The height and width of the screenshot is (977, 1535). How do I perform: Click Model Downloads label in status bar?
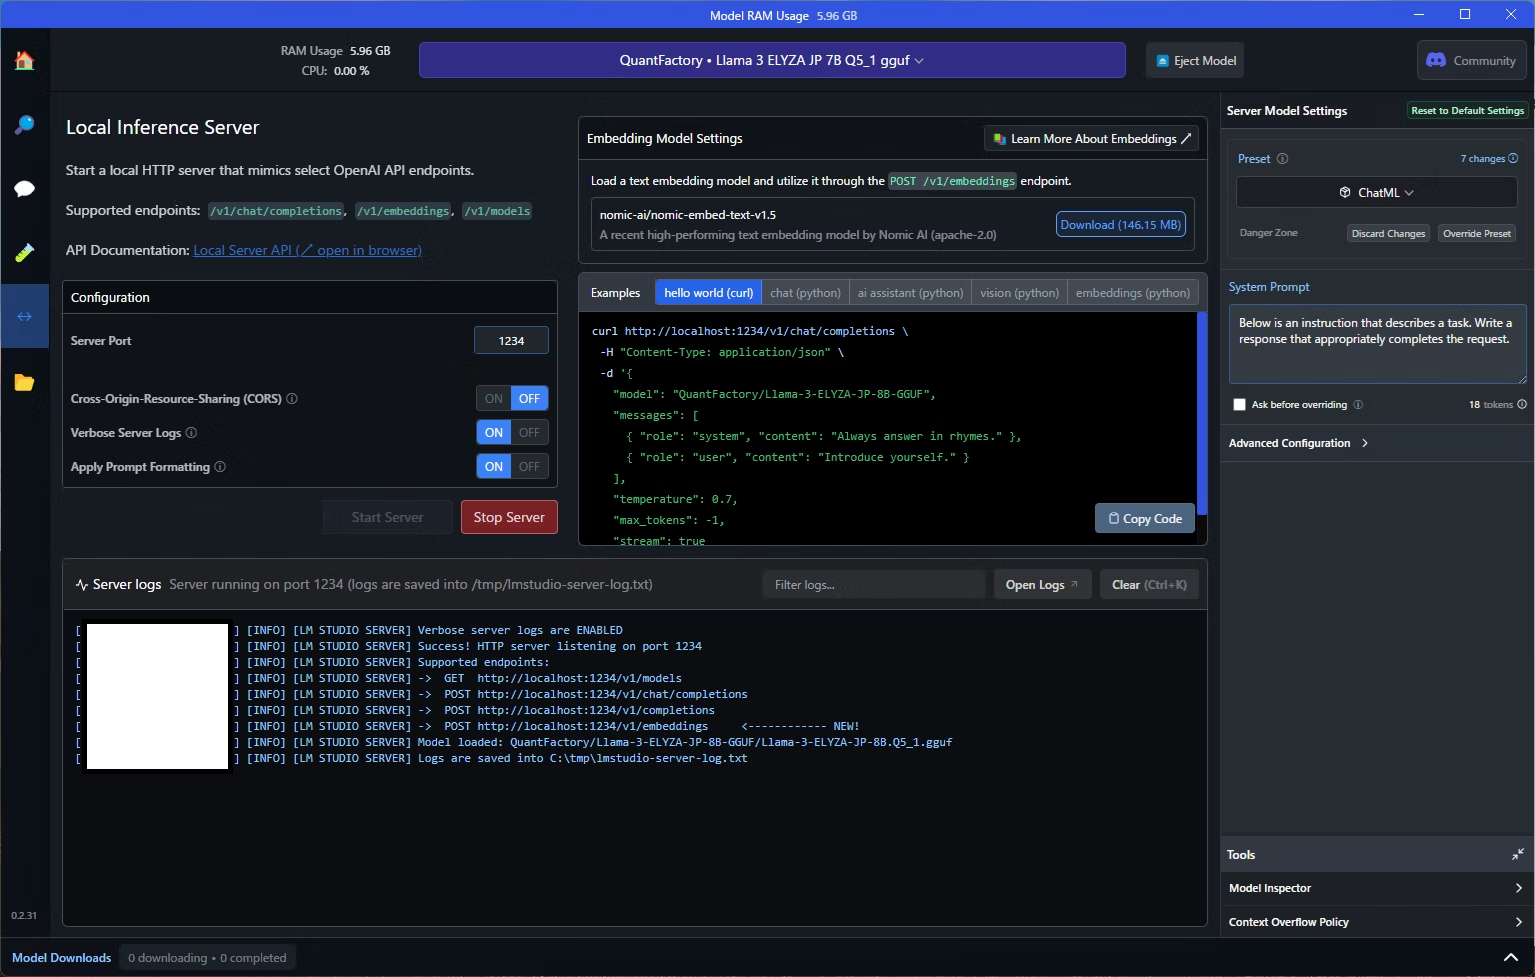[61, 957]
